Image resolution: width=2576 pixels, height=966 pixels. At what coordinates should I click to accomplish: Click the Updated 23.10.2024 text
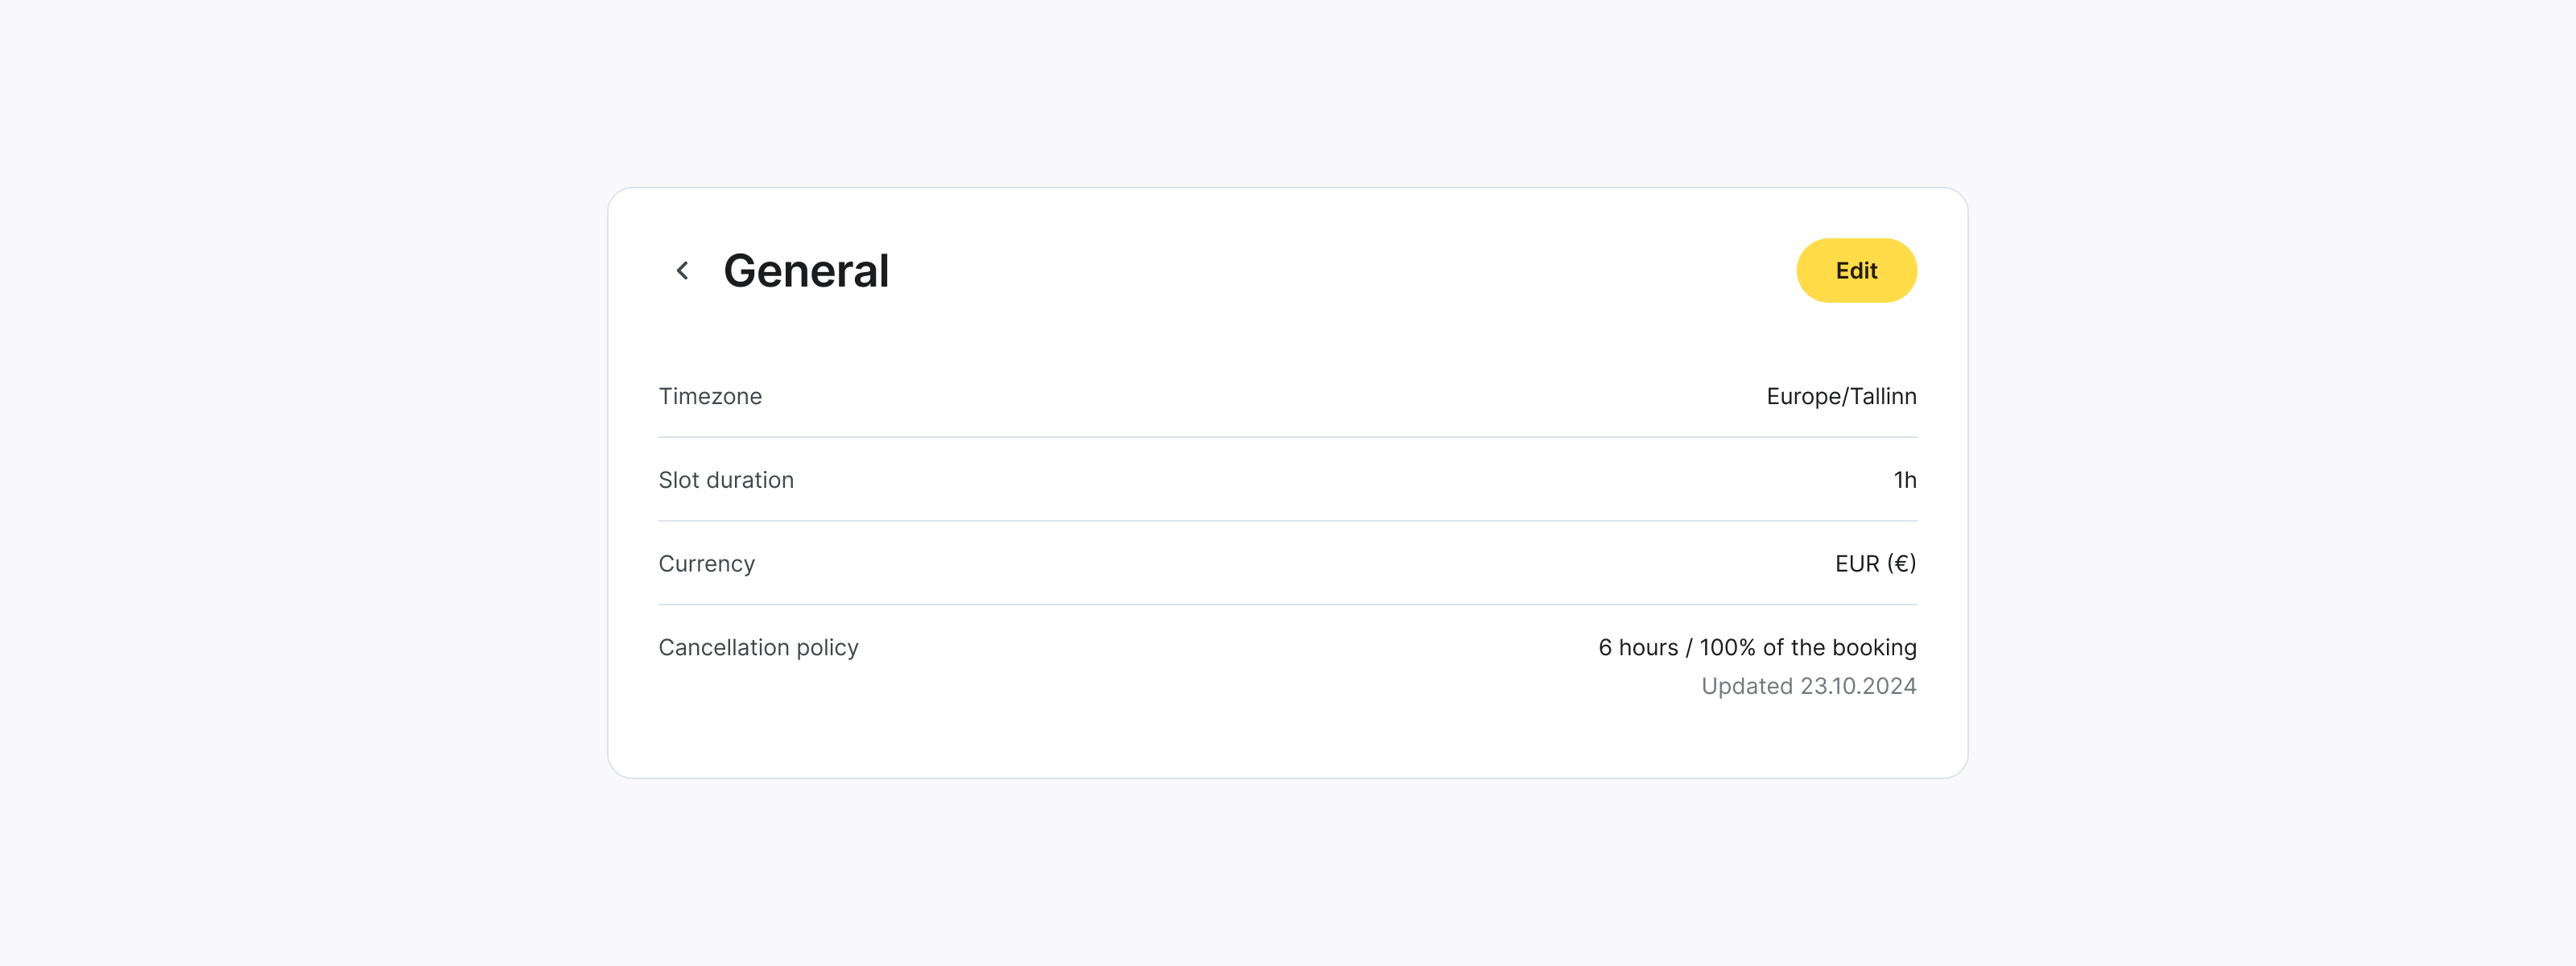1808,686
